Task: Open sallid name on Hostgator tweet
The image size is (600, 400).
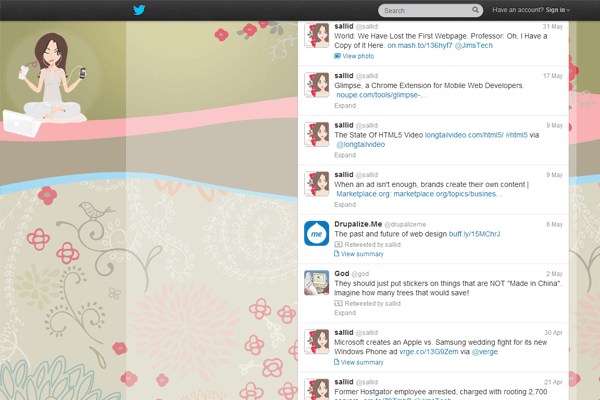Action: [x=344, y=382]
